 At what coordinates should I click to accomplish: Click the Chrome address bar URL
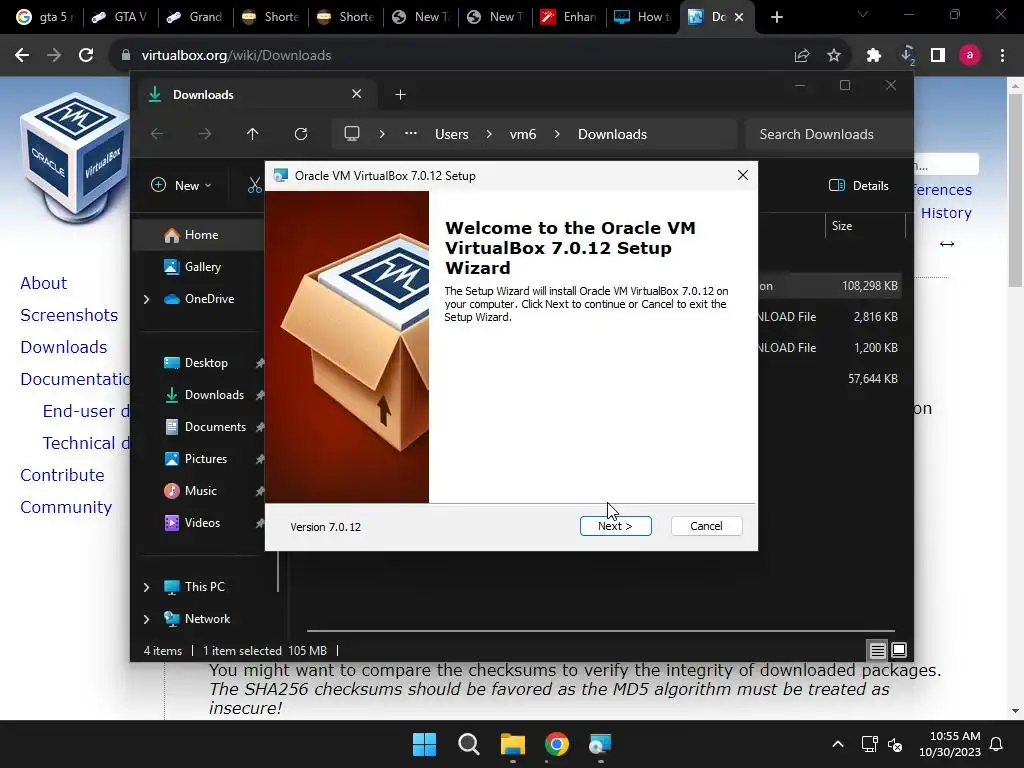pyautogui.click(x=236, y=56)
